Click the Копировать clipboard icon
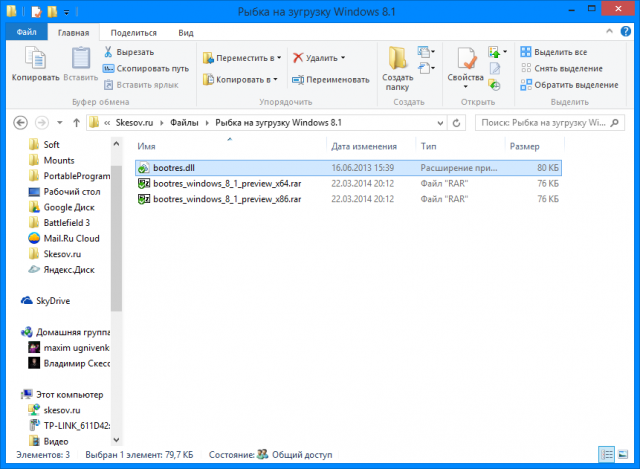640x469 pixels. pyautogui.click(x=35, y=58)
